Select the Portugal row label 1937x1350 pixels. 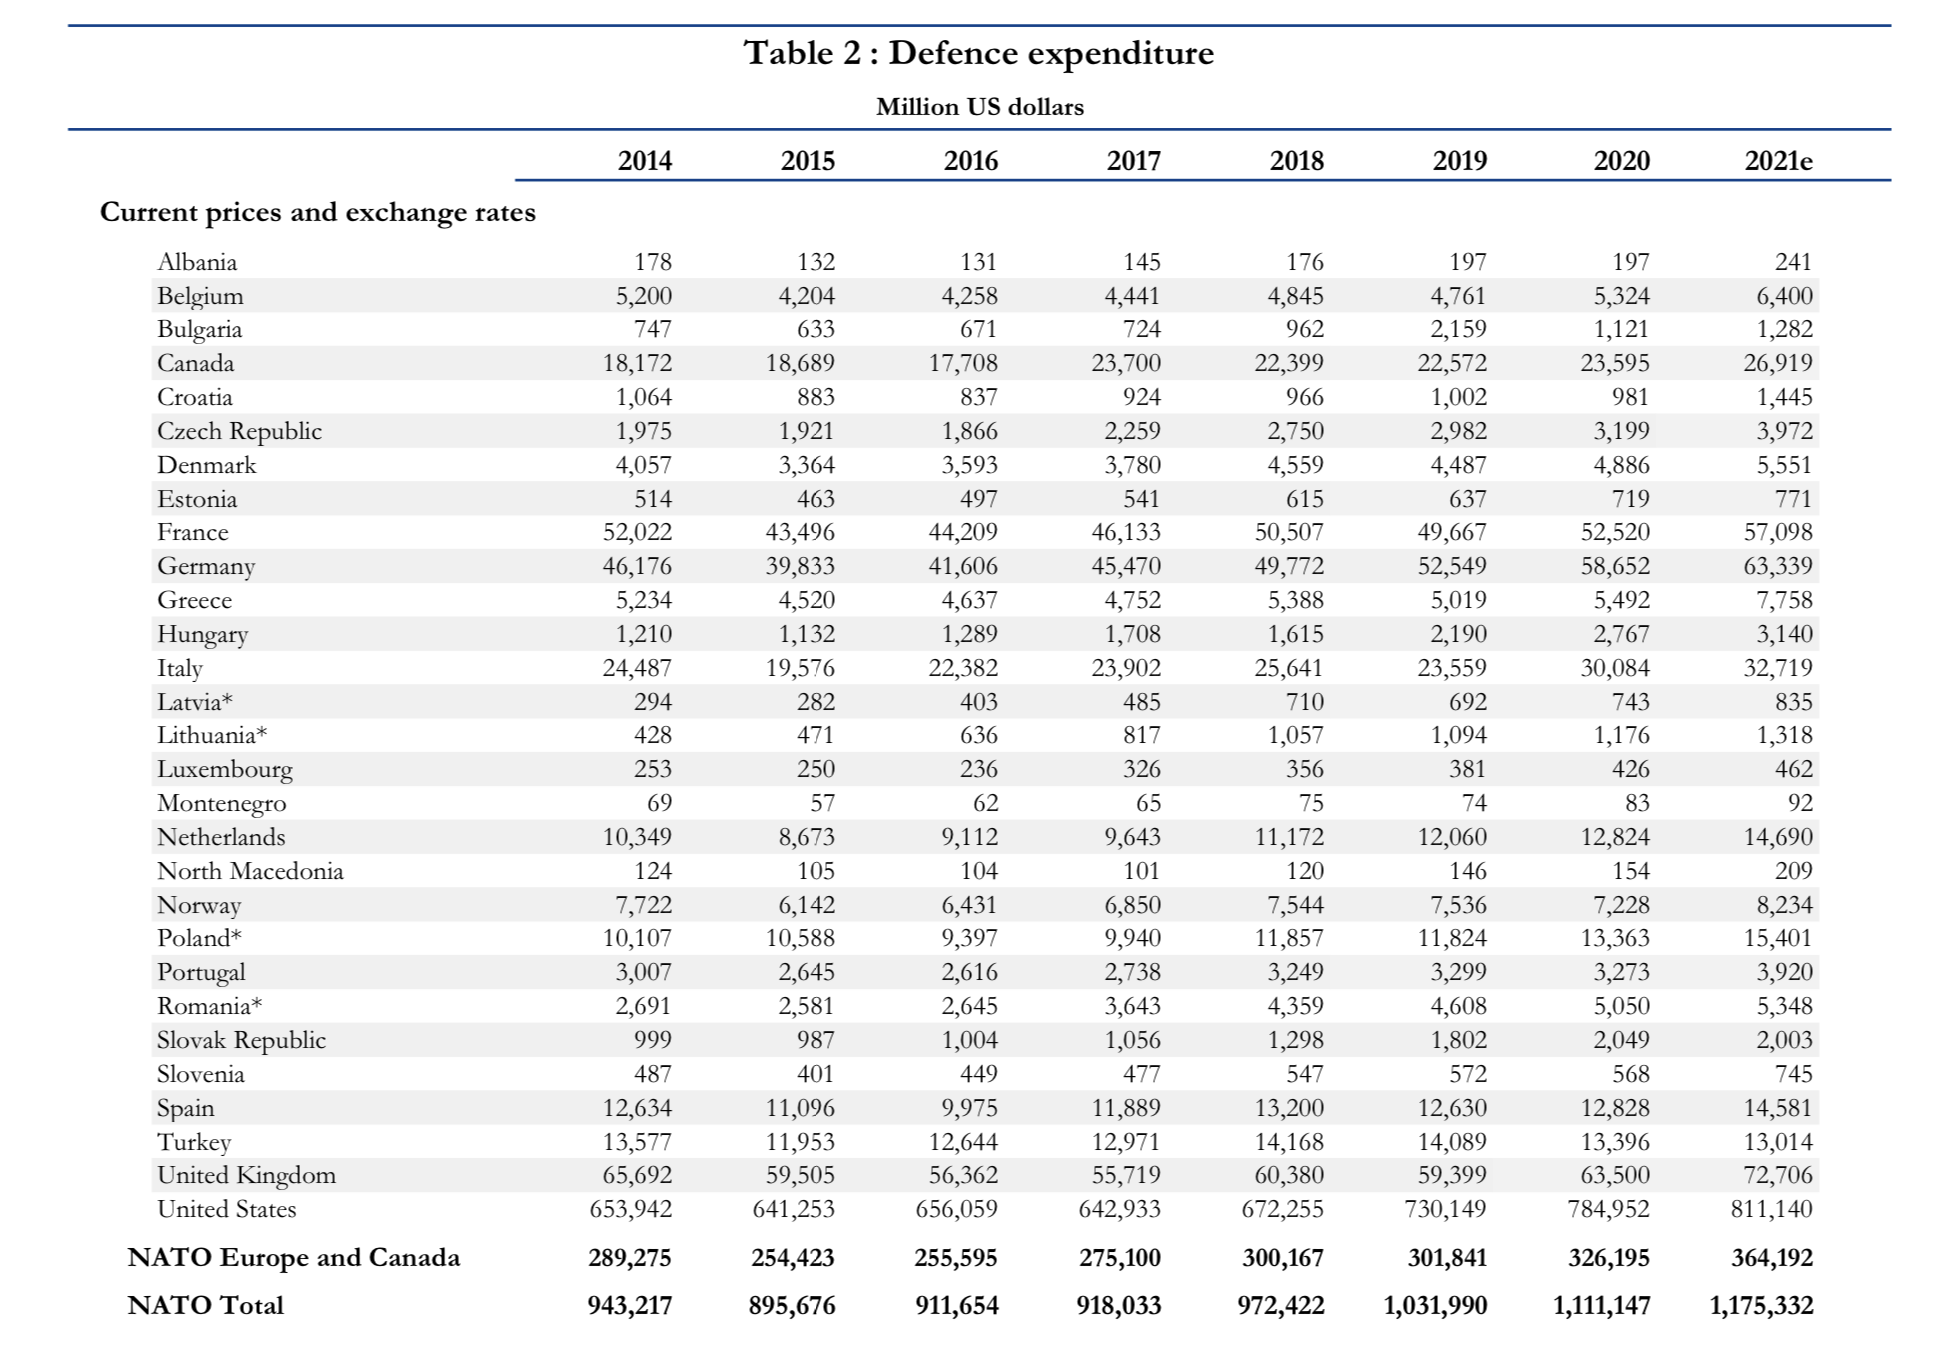(201, 972)
